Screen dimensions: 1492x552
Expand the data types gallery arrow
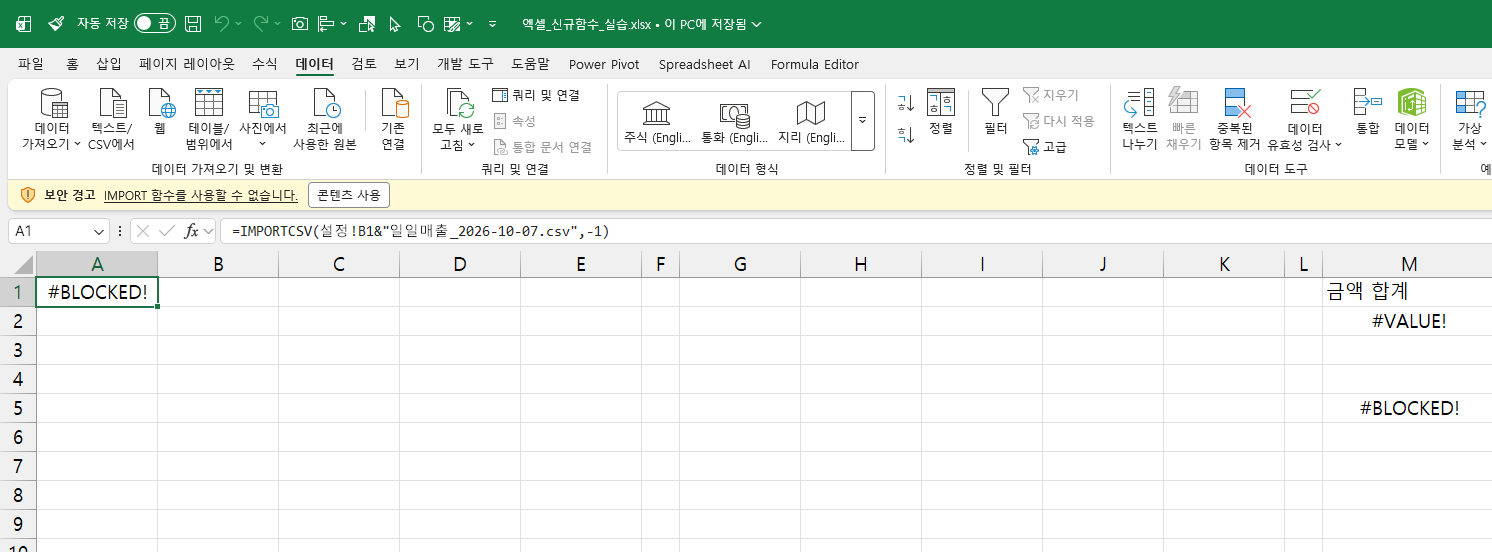(862, 121)
